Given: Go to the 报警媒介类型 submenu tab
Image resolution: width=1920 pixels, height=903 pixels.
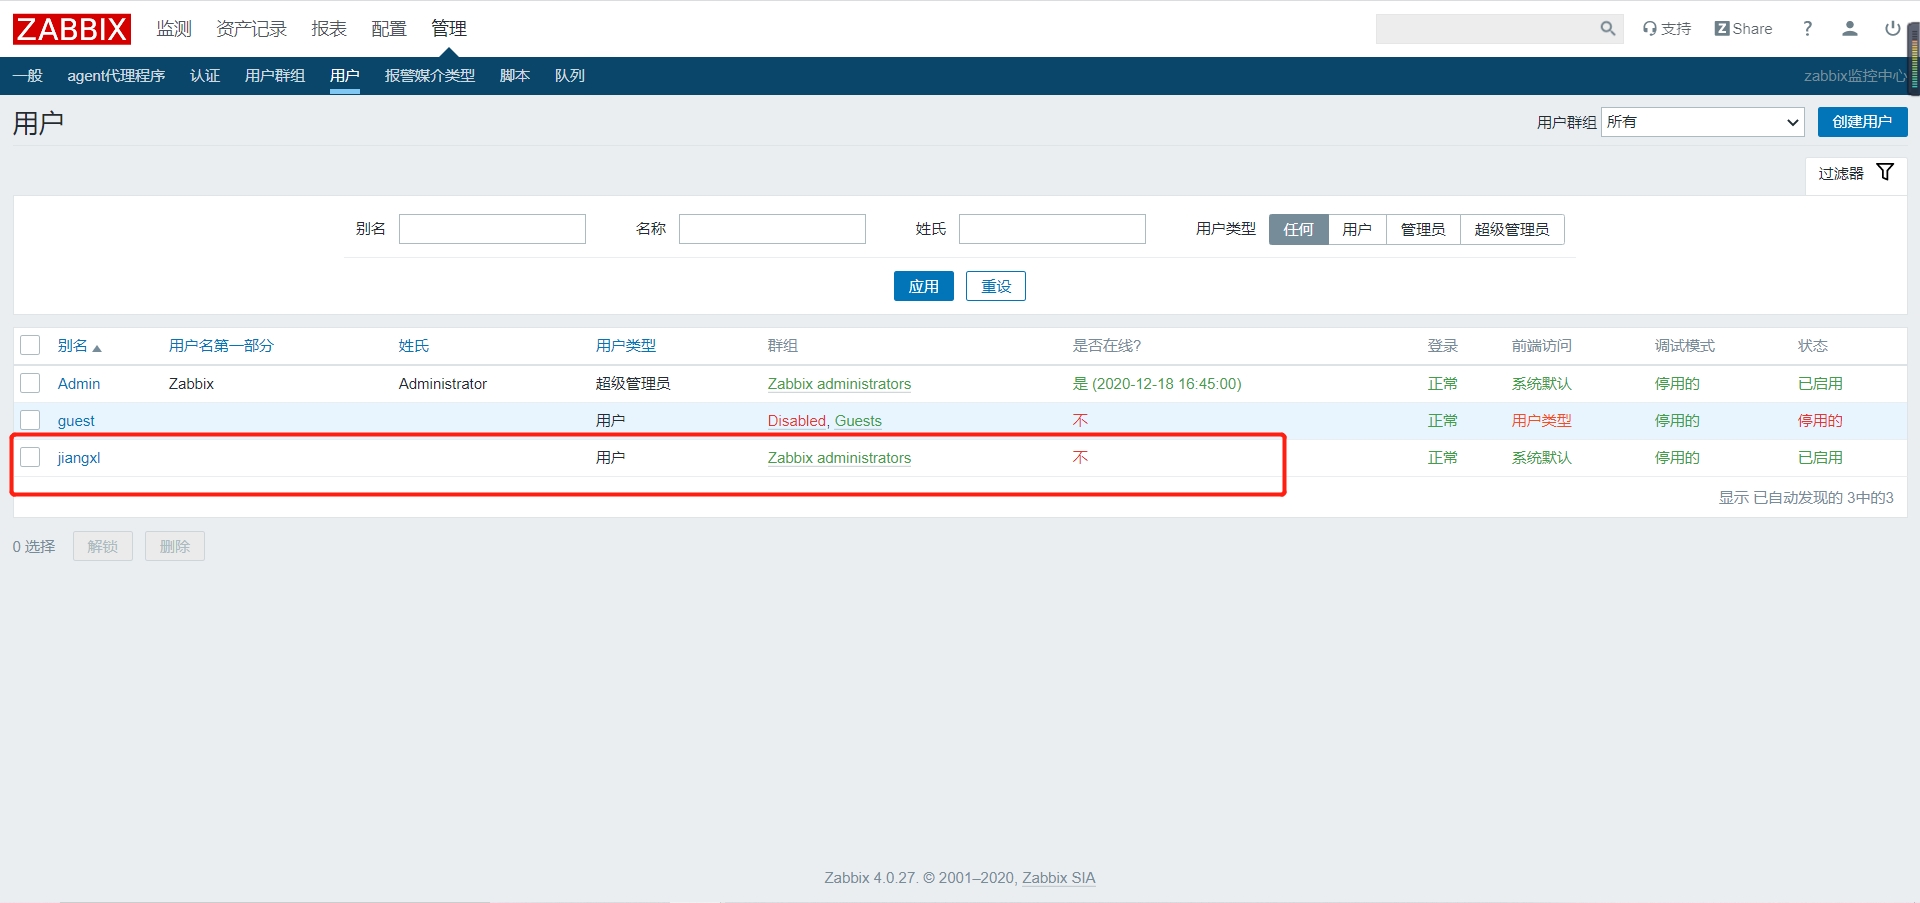Looking at the screenshot, I should point(430,76).
